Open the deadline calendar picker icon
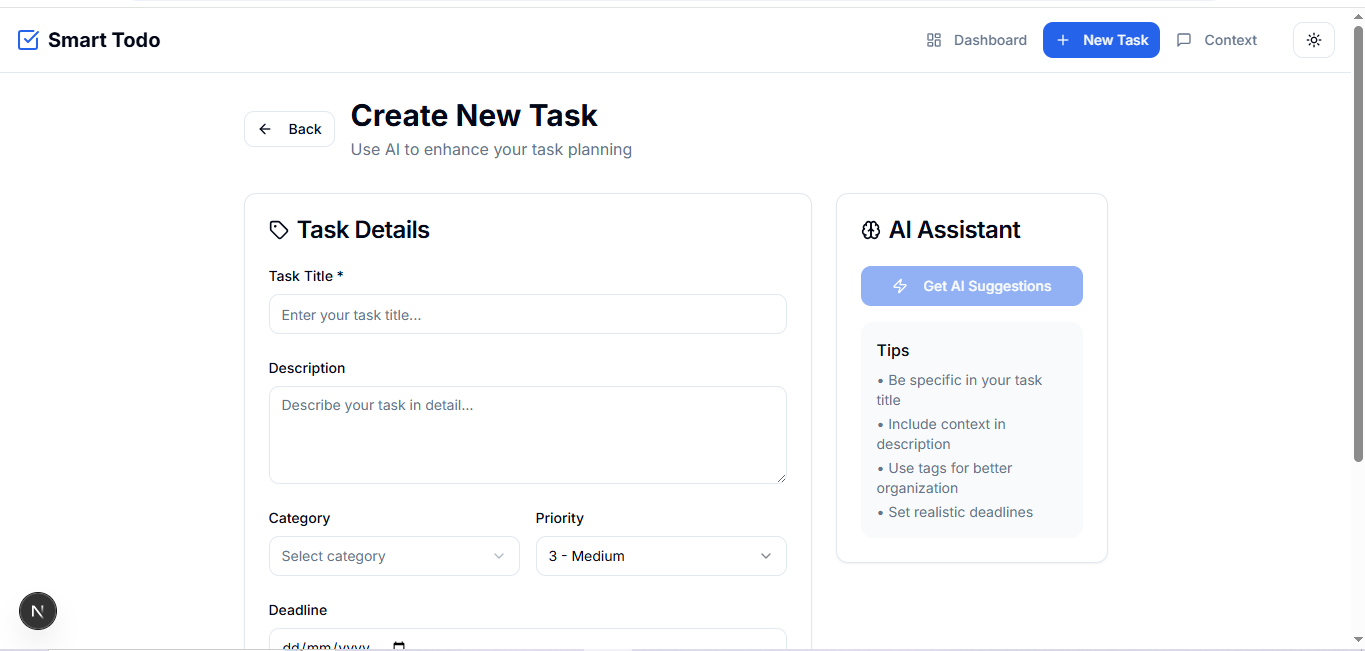 [399, 646]
